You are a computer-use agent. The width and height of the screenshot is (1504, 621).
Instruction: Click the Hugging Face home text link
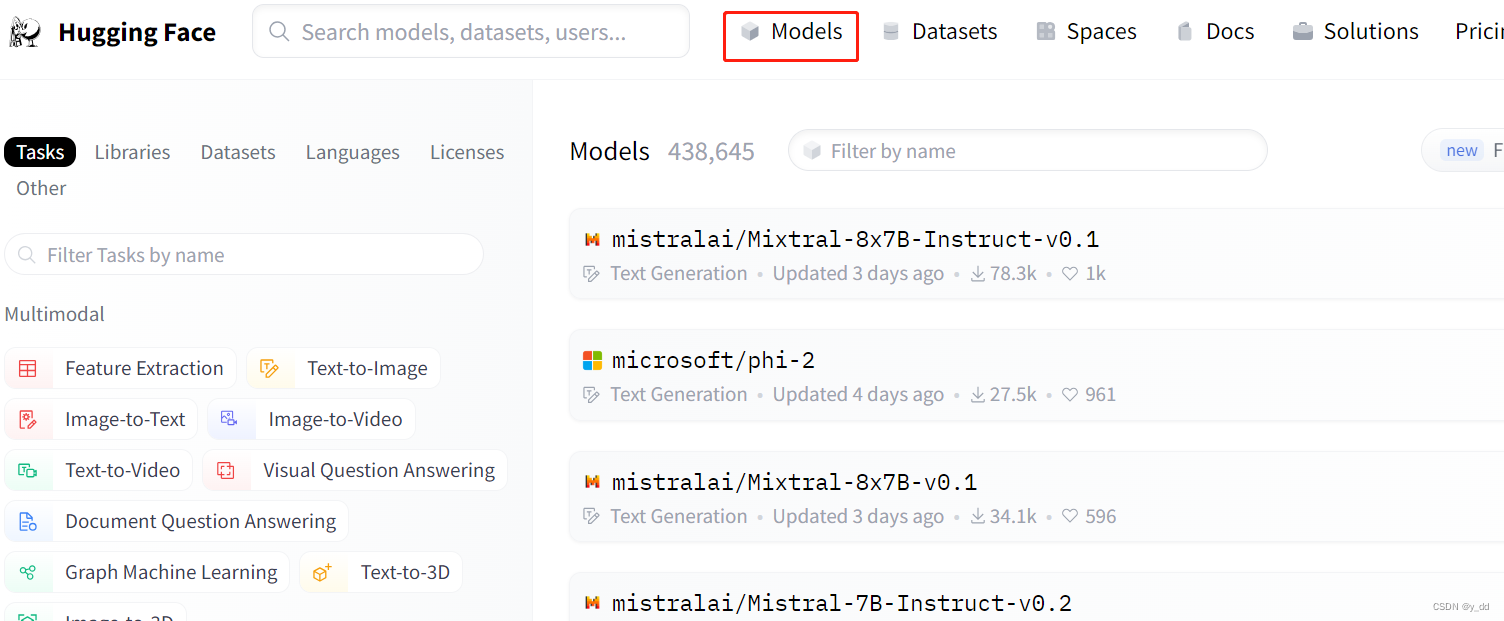tap(137, 32)
